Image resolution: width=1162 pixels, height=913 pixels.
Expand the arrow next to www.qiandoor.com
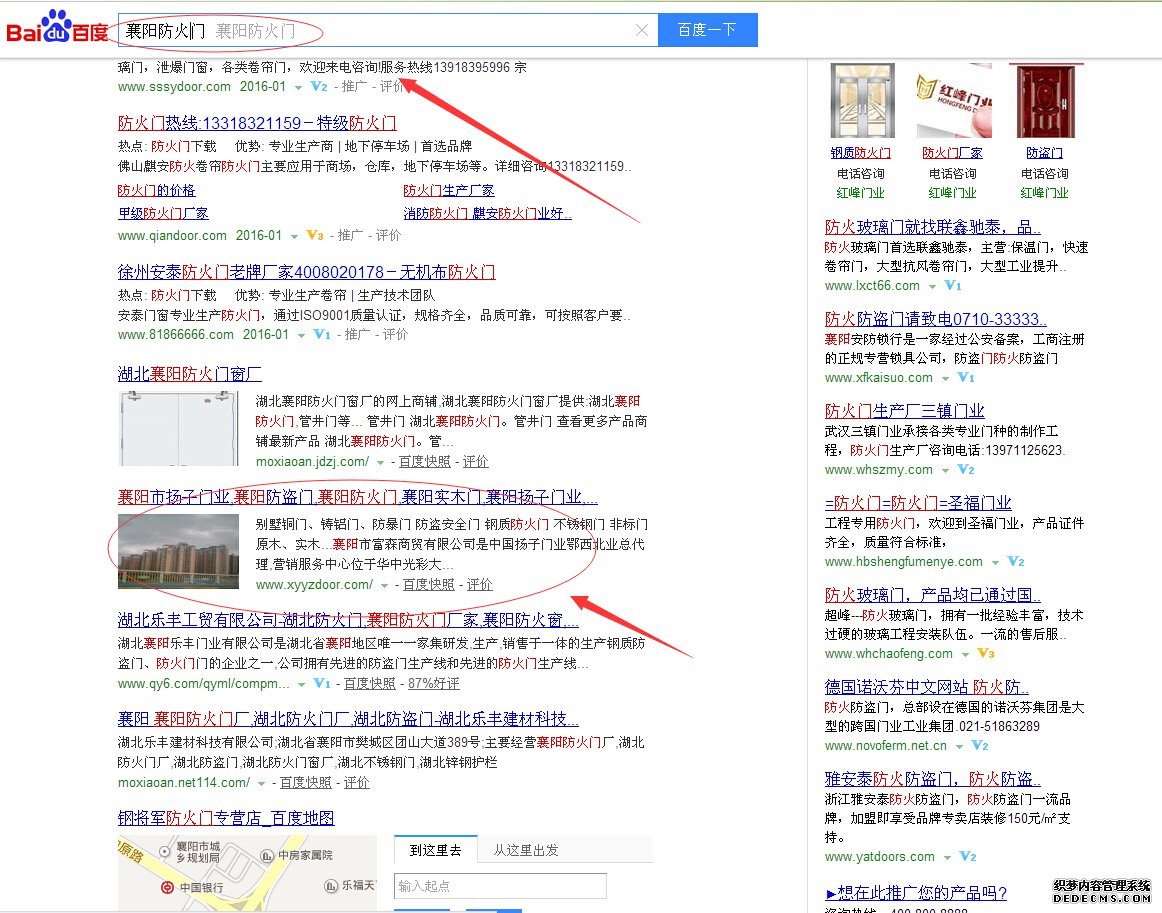point(294,236)
